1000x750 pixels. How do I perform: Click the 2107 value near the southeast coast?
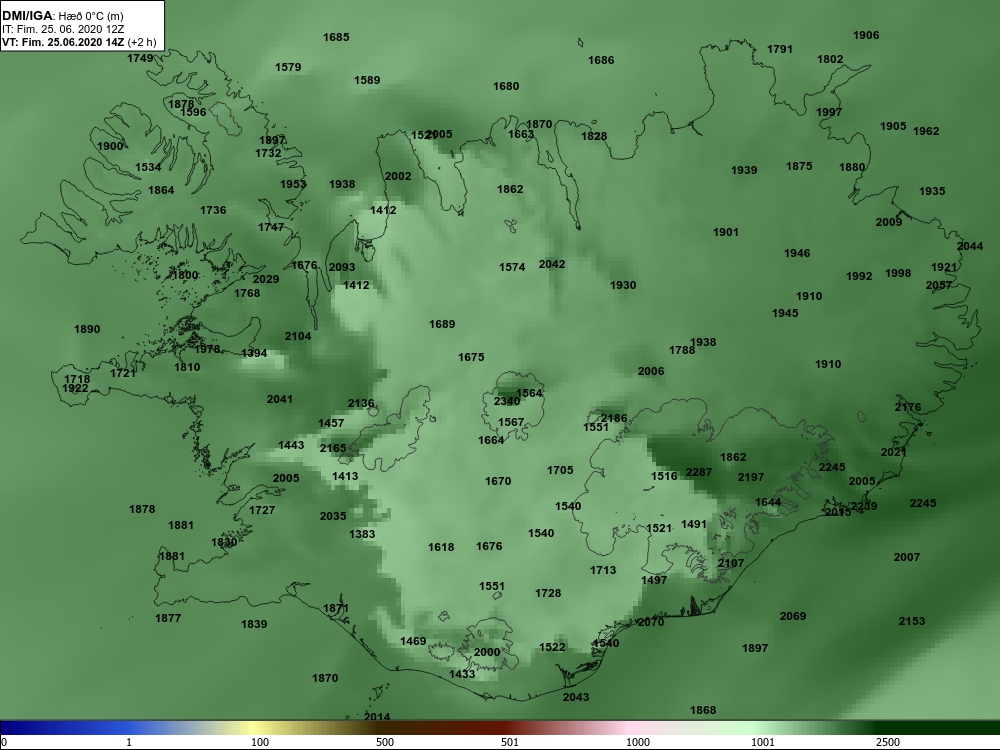point(731,563)
